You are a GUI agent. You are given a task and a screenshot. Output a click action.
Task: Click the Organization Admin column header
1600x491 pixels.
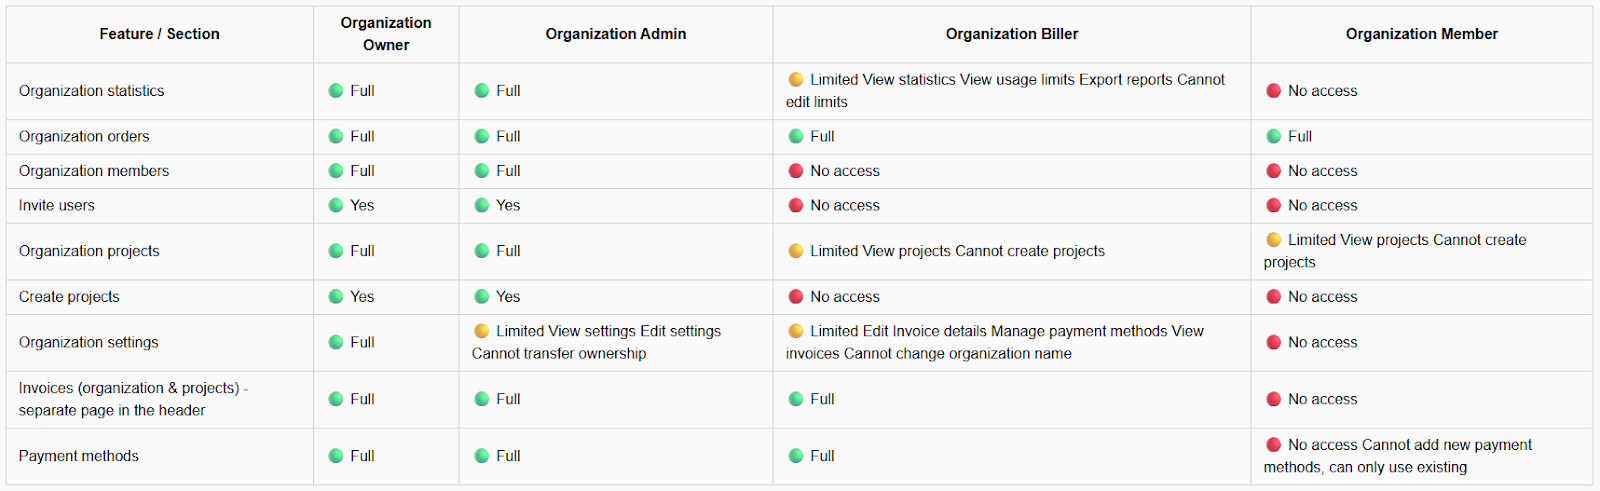point(615,34)
